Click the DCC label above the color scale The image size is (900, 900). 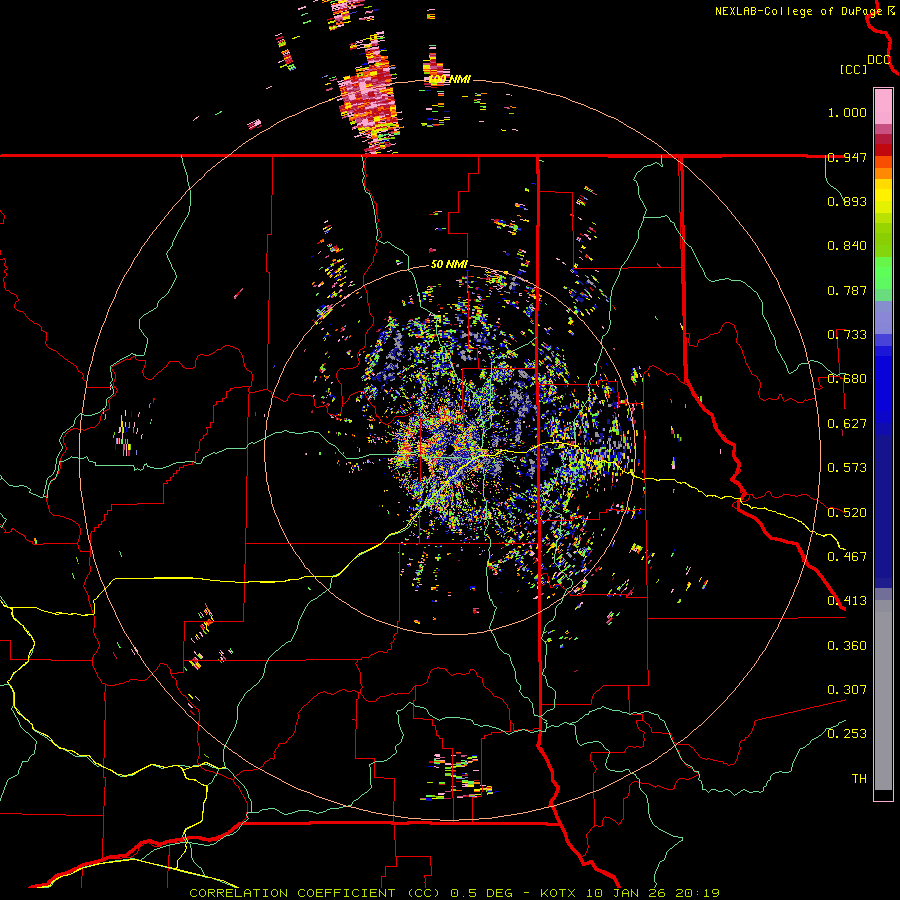point(878,60)
